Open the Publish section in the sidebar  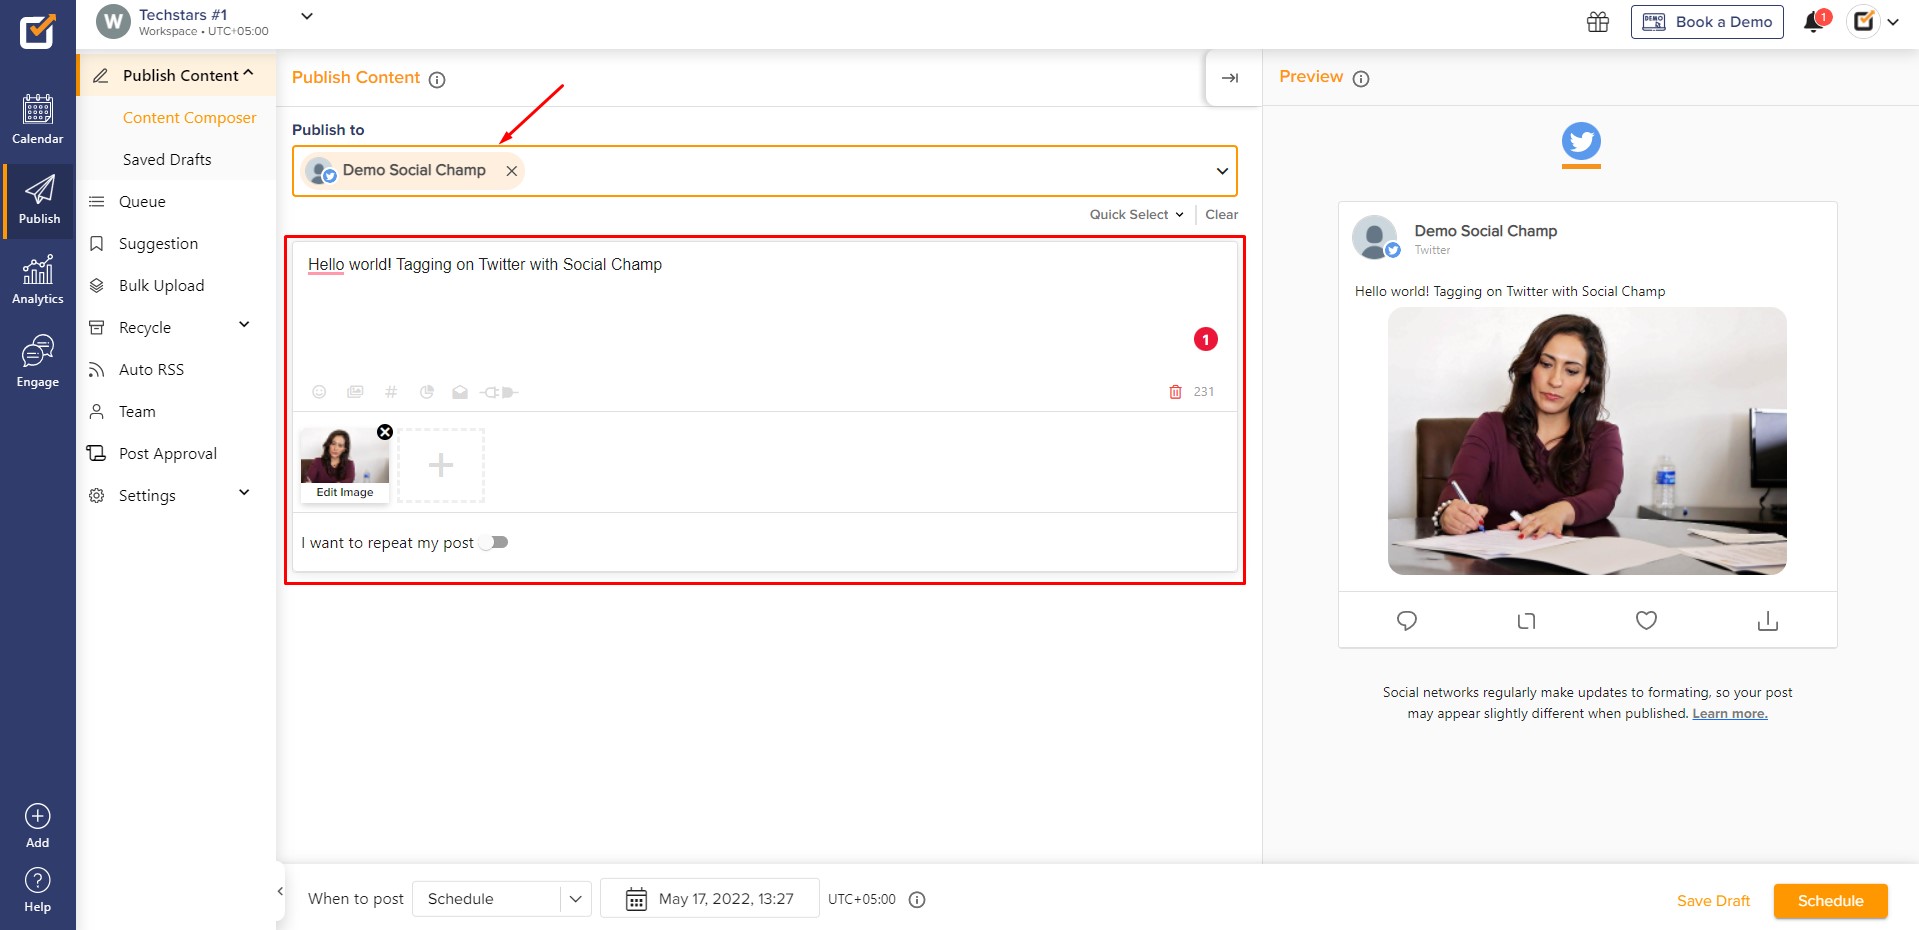click(39, 200)
